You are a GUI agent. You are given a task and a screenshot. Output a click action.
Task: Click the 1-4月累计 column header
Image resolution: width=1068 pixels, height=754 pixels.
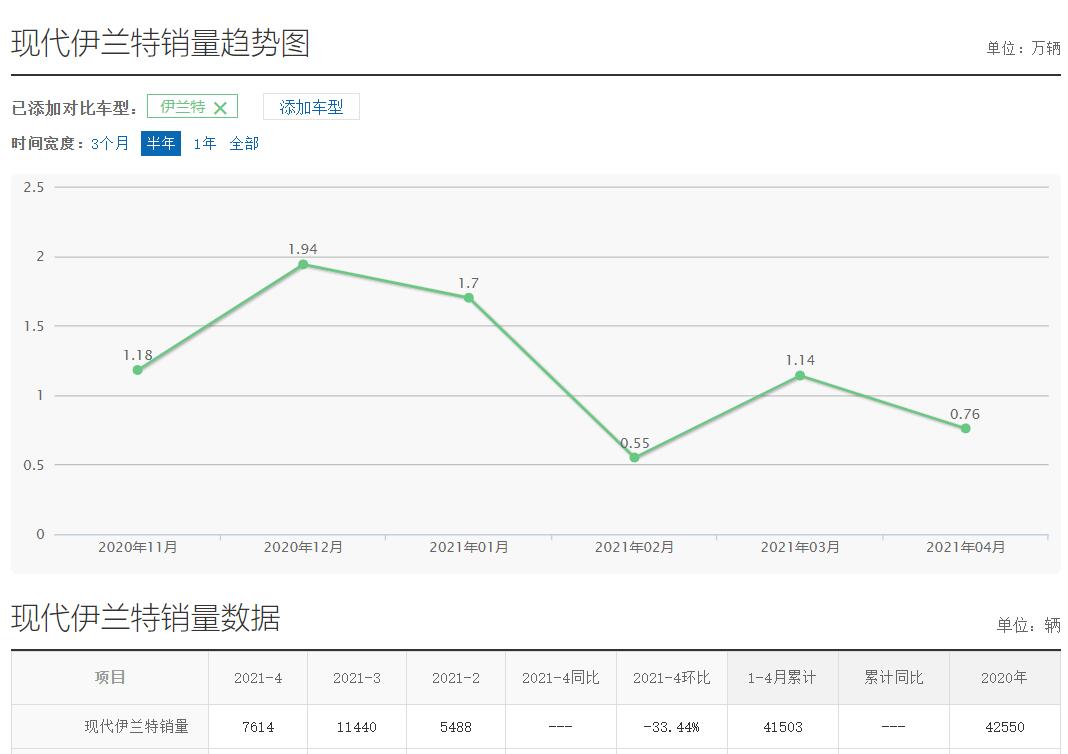click(x=782, y=678)
